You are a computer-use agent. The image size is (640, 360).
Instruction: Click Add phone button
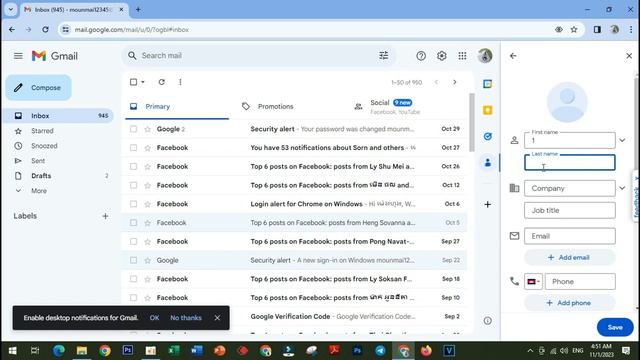(x=569, y=303)
